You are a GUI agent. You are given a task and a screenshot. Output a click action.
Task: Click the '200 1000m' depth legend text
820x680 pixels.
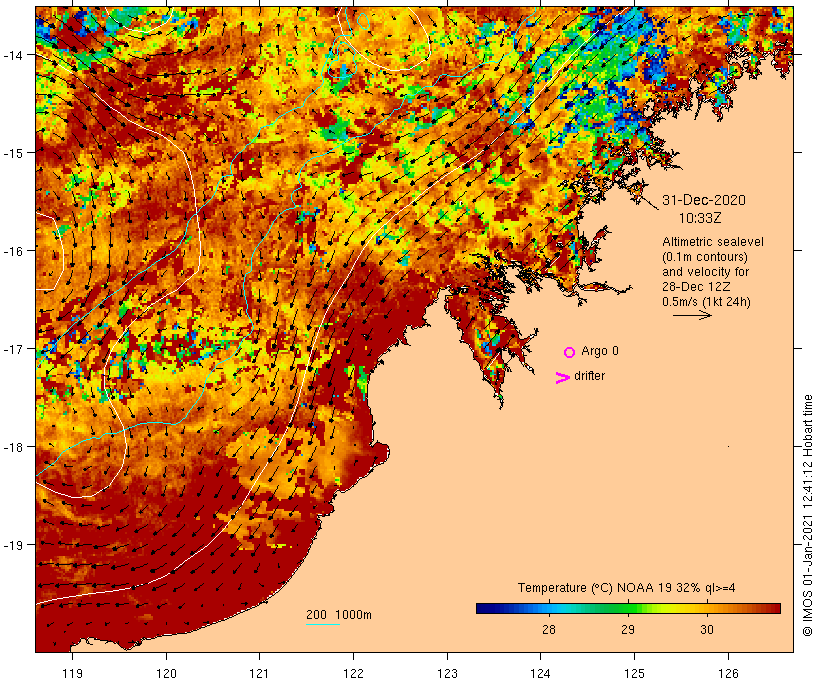pyautogui.click(x=339, y=615)
